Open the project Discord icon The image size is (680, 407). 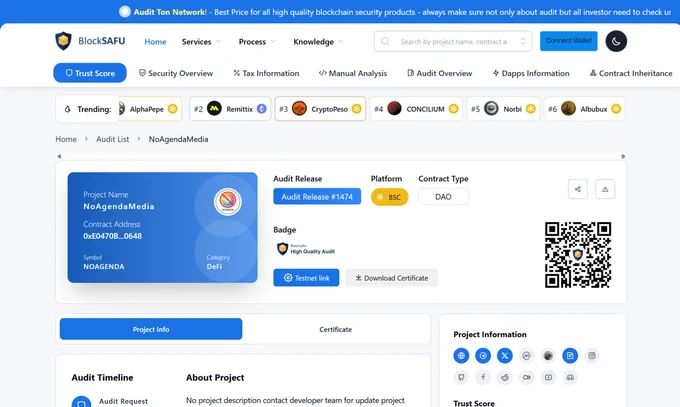tap(570, 377)
